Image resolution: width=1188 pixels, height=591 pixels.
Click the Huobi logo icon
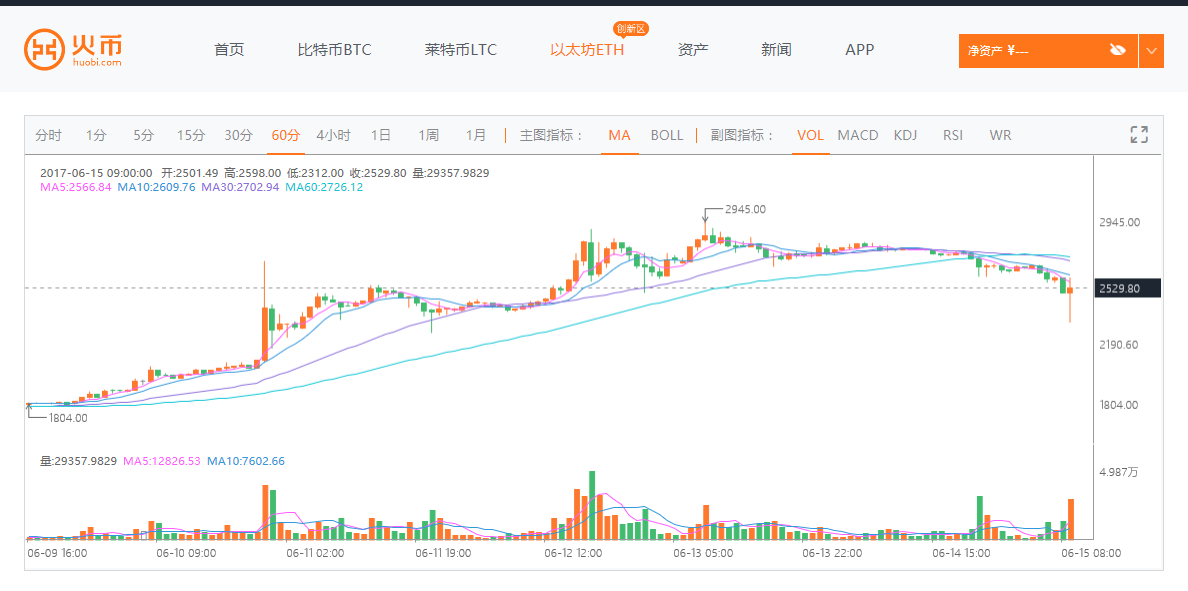click(x=42, y=49)
